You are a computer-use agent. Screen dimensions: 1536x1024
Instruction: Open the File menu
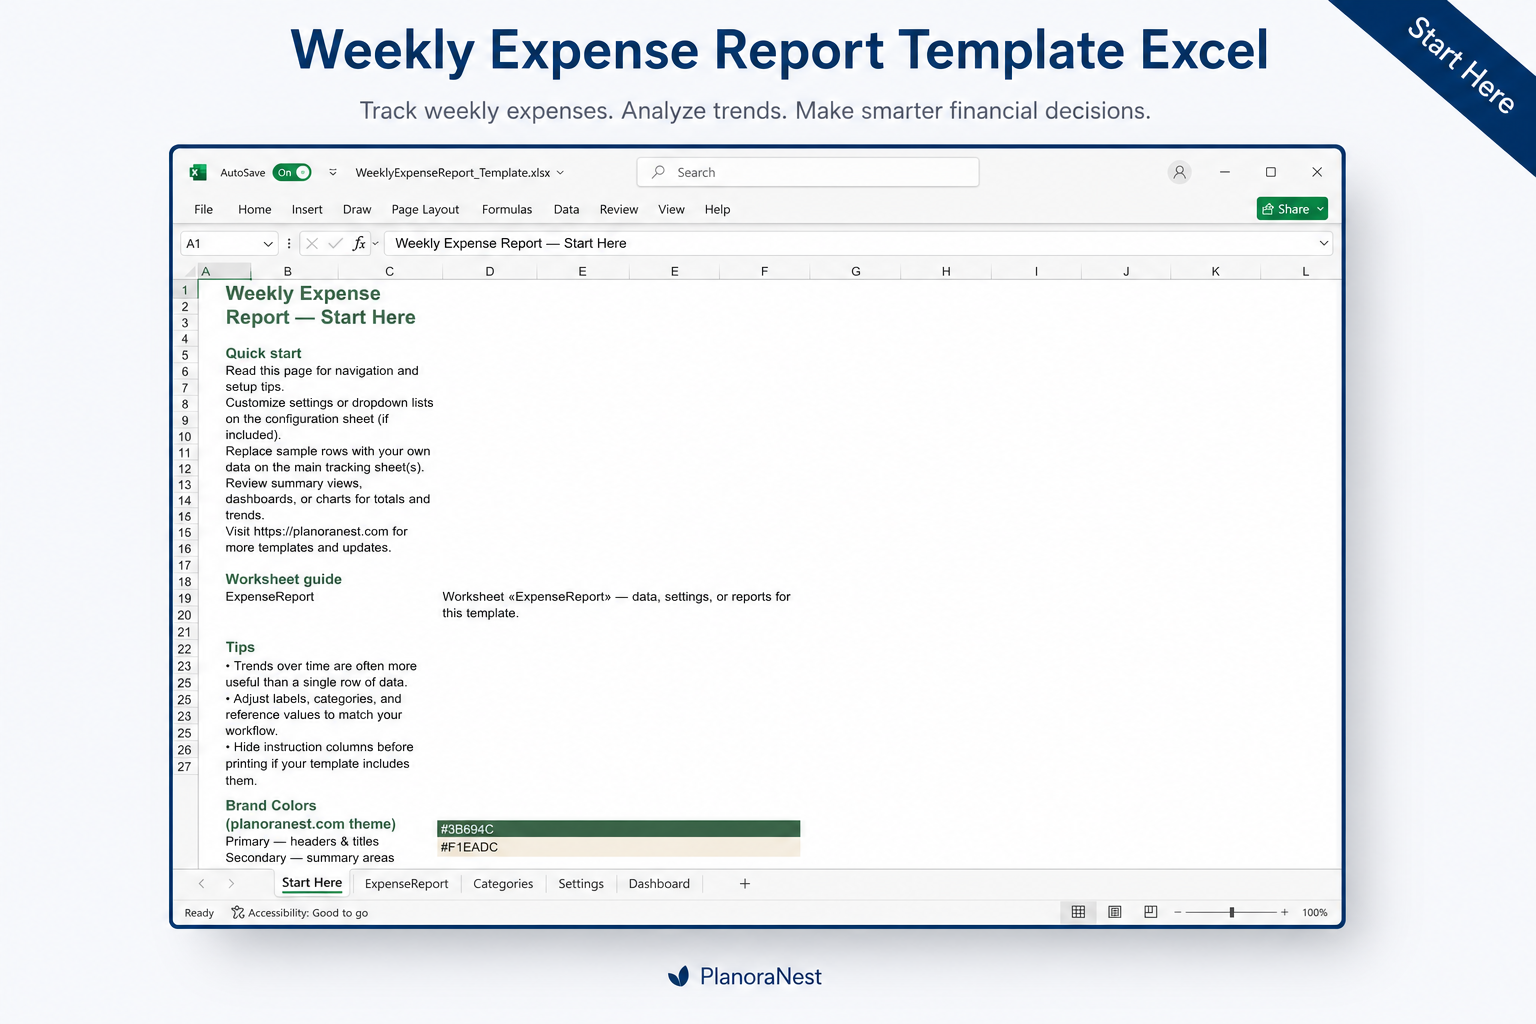pos(204,209)
